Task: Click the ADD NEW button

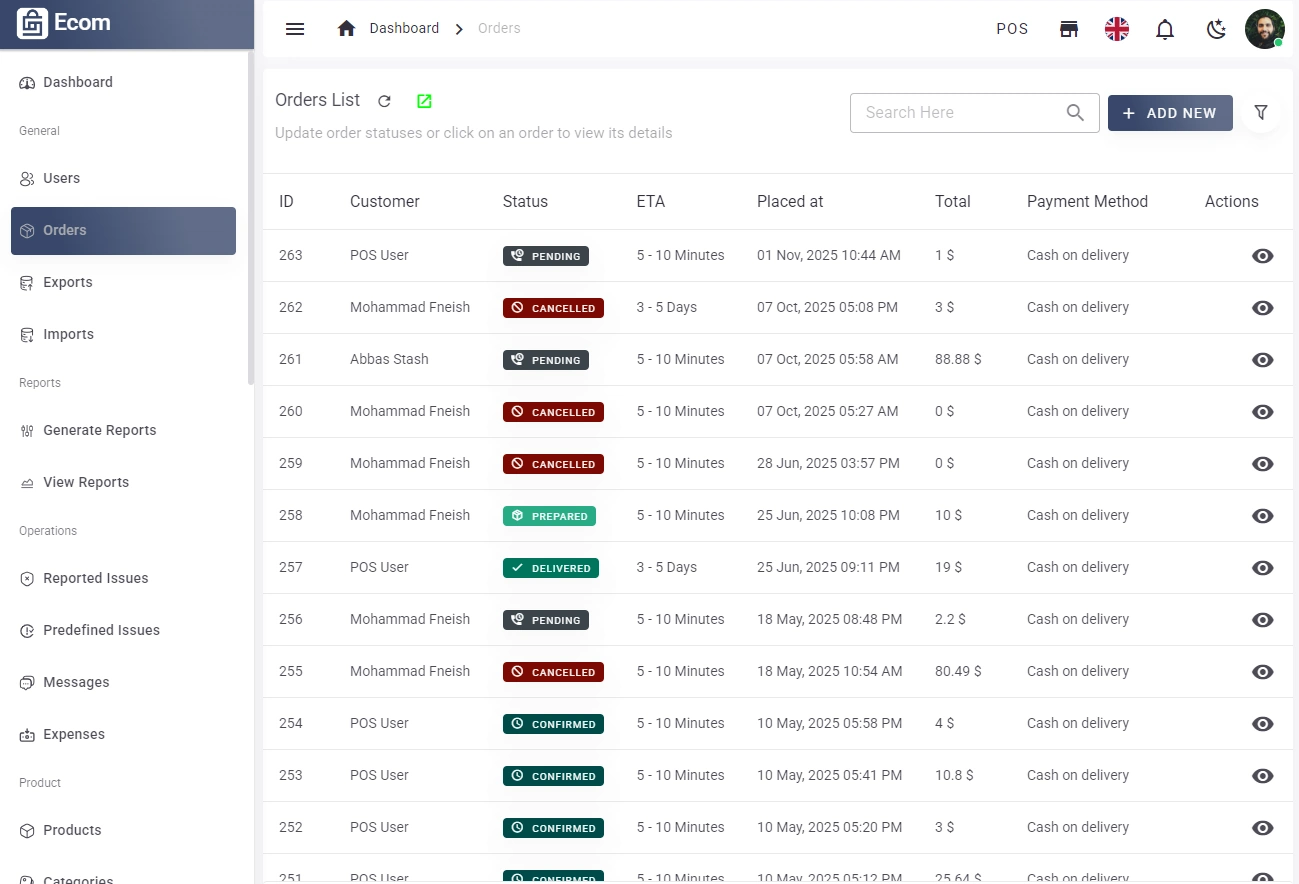Action: click(1170, 112)
